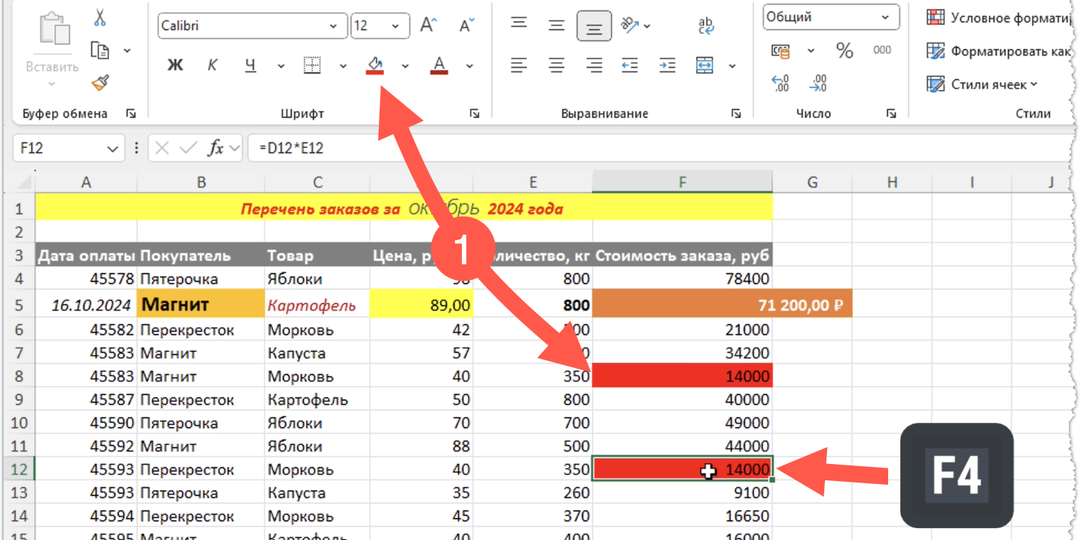Open Шрифт group dialog launcher

coord(475,114)
